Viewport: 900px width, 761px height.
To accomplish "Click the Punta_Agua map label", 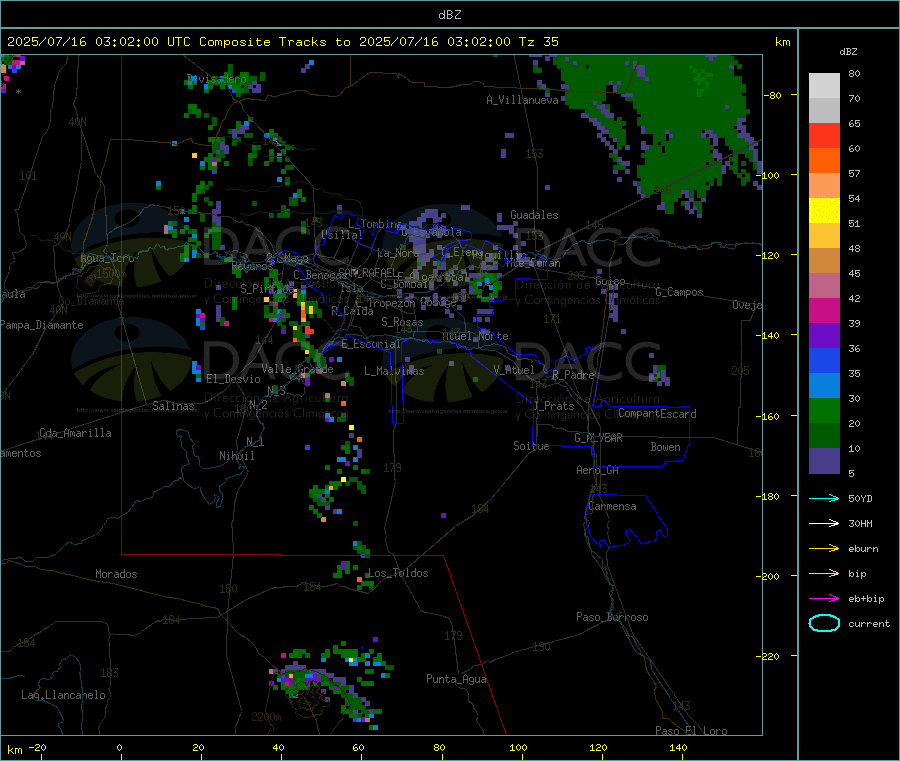I will click(x=456, y=679).
